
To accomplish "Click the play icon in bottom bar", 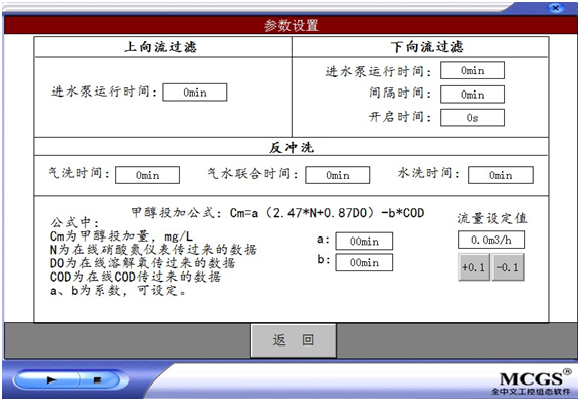I will (x=51, y=380).
